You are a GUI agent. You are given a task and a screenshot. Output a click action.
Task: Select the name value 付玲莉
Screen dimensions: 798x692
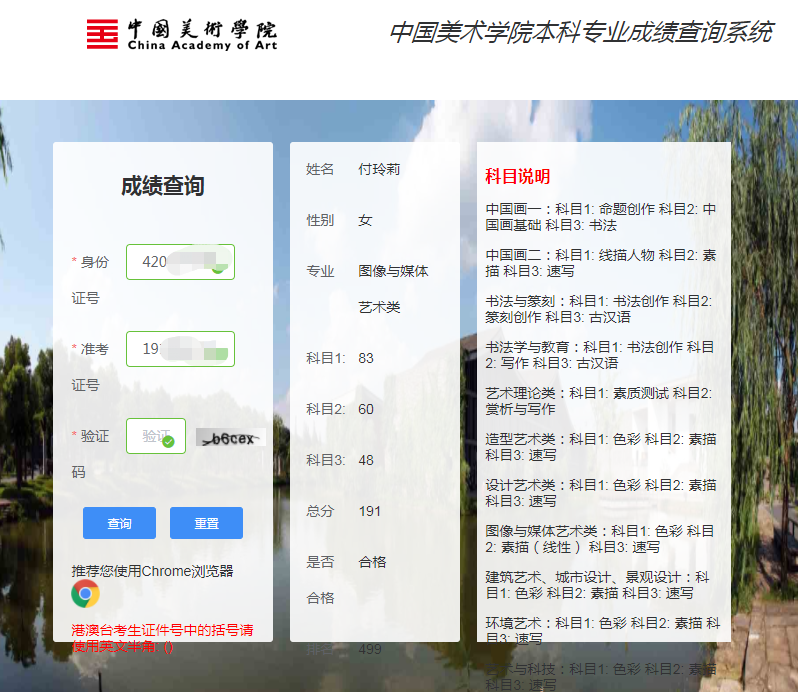379,169
